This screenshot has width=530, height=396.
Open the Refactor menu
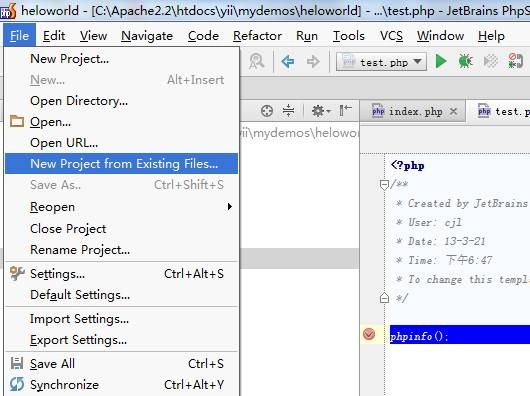point(257,35)
